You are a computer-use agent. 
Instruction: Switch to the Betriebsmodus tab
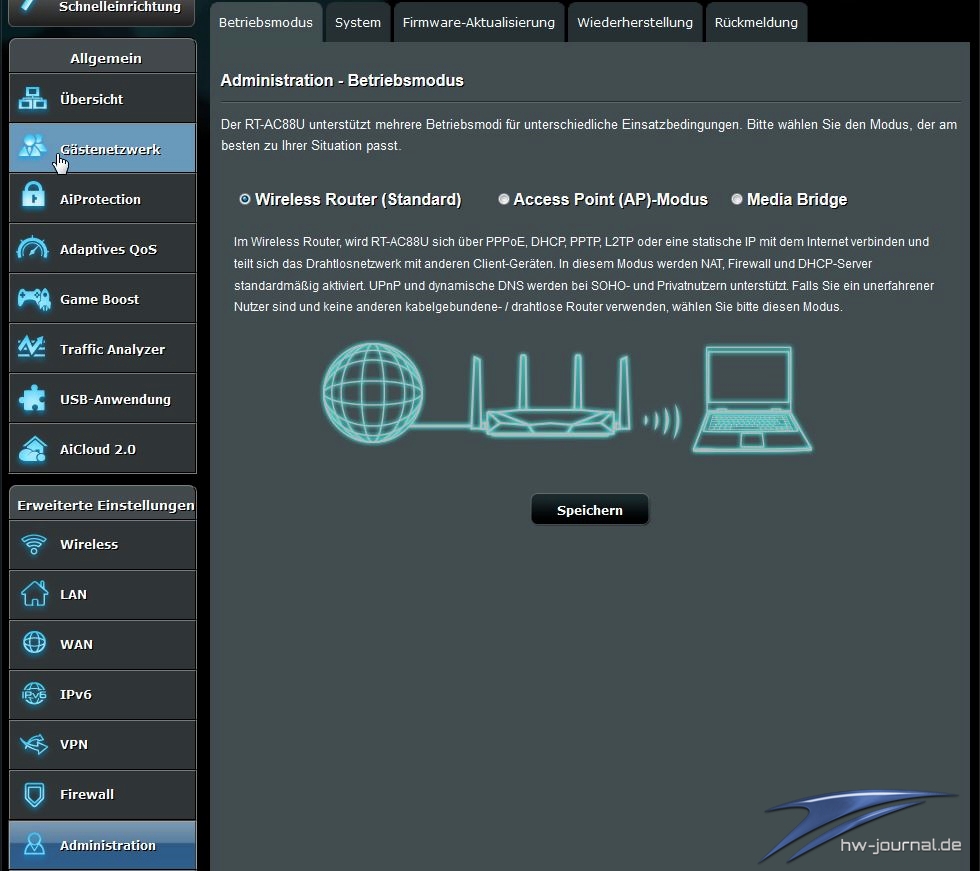click(266, 22)
